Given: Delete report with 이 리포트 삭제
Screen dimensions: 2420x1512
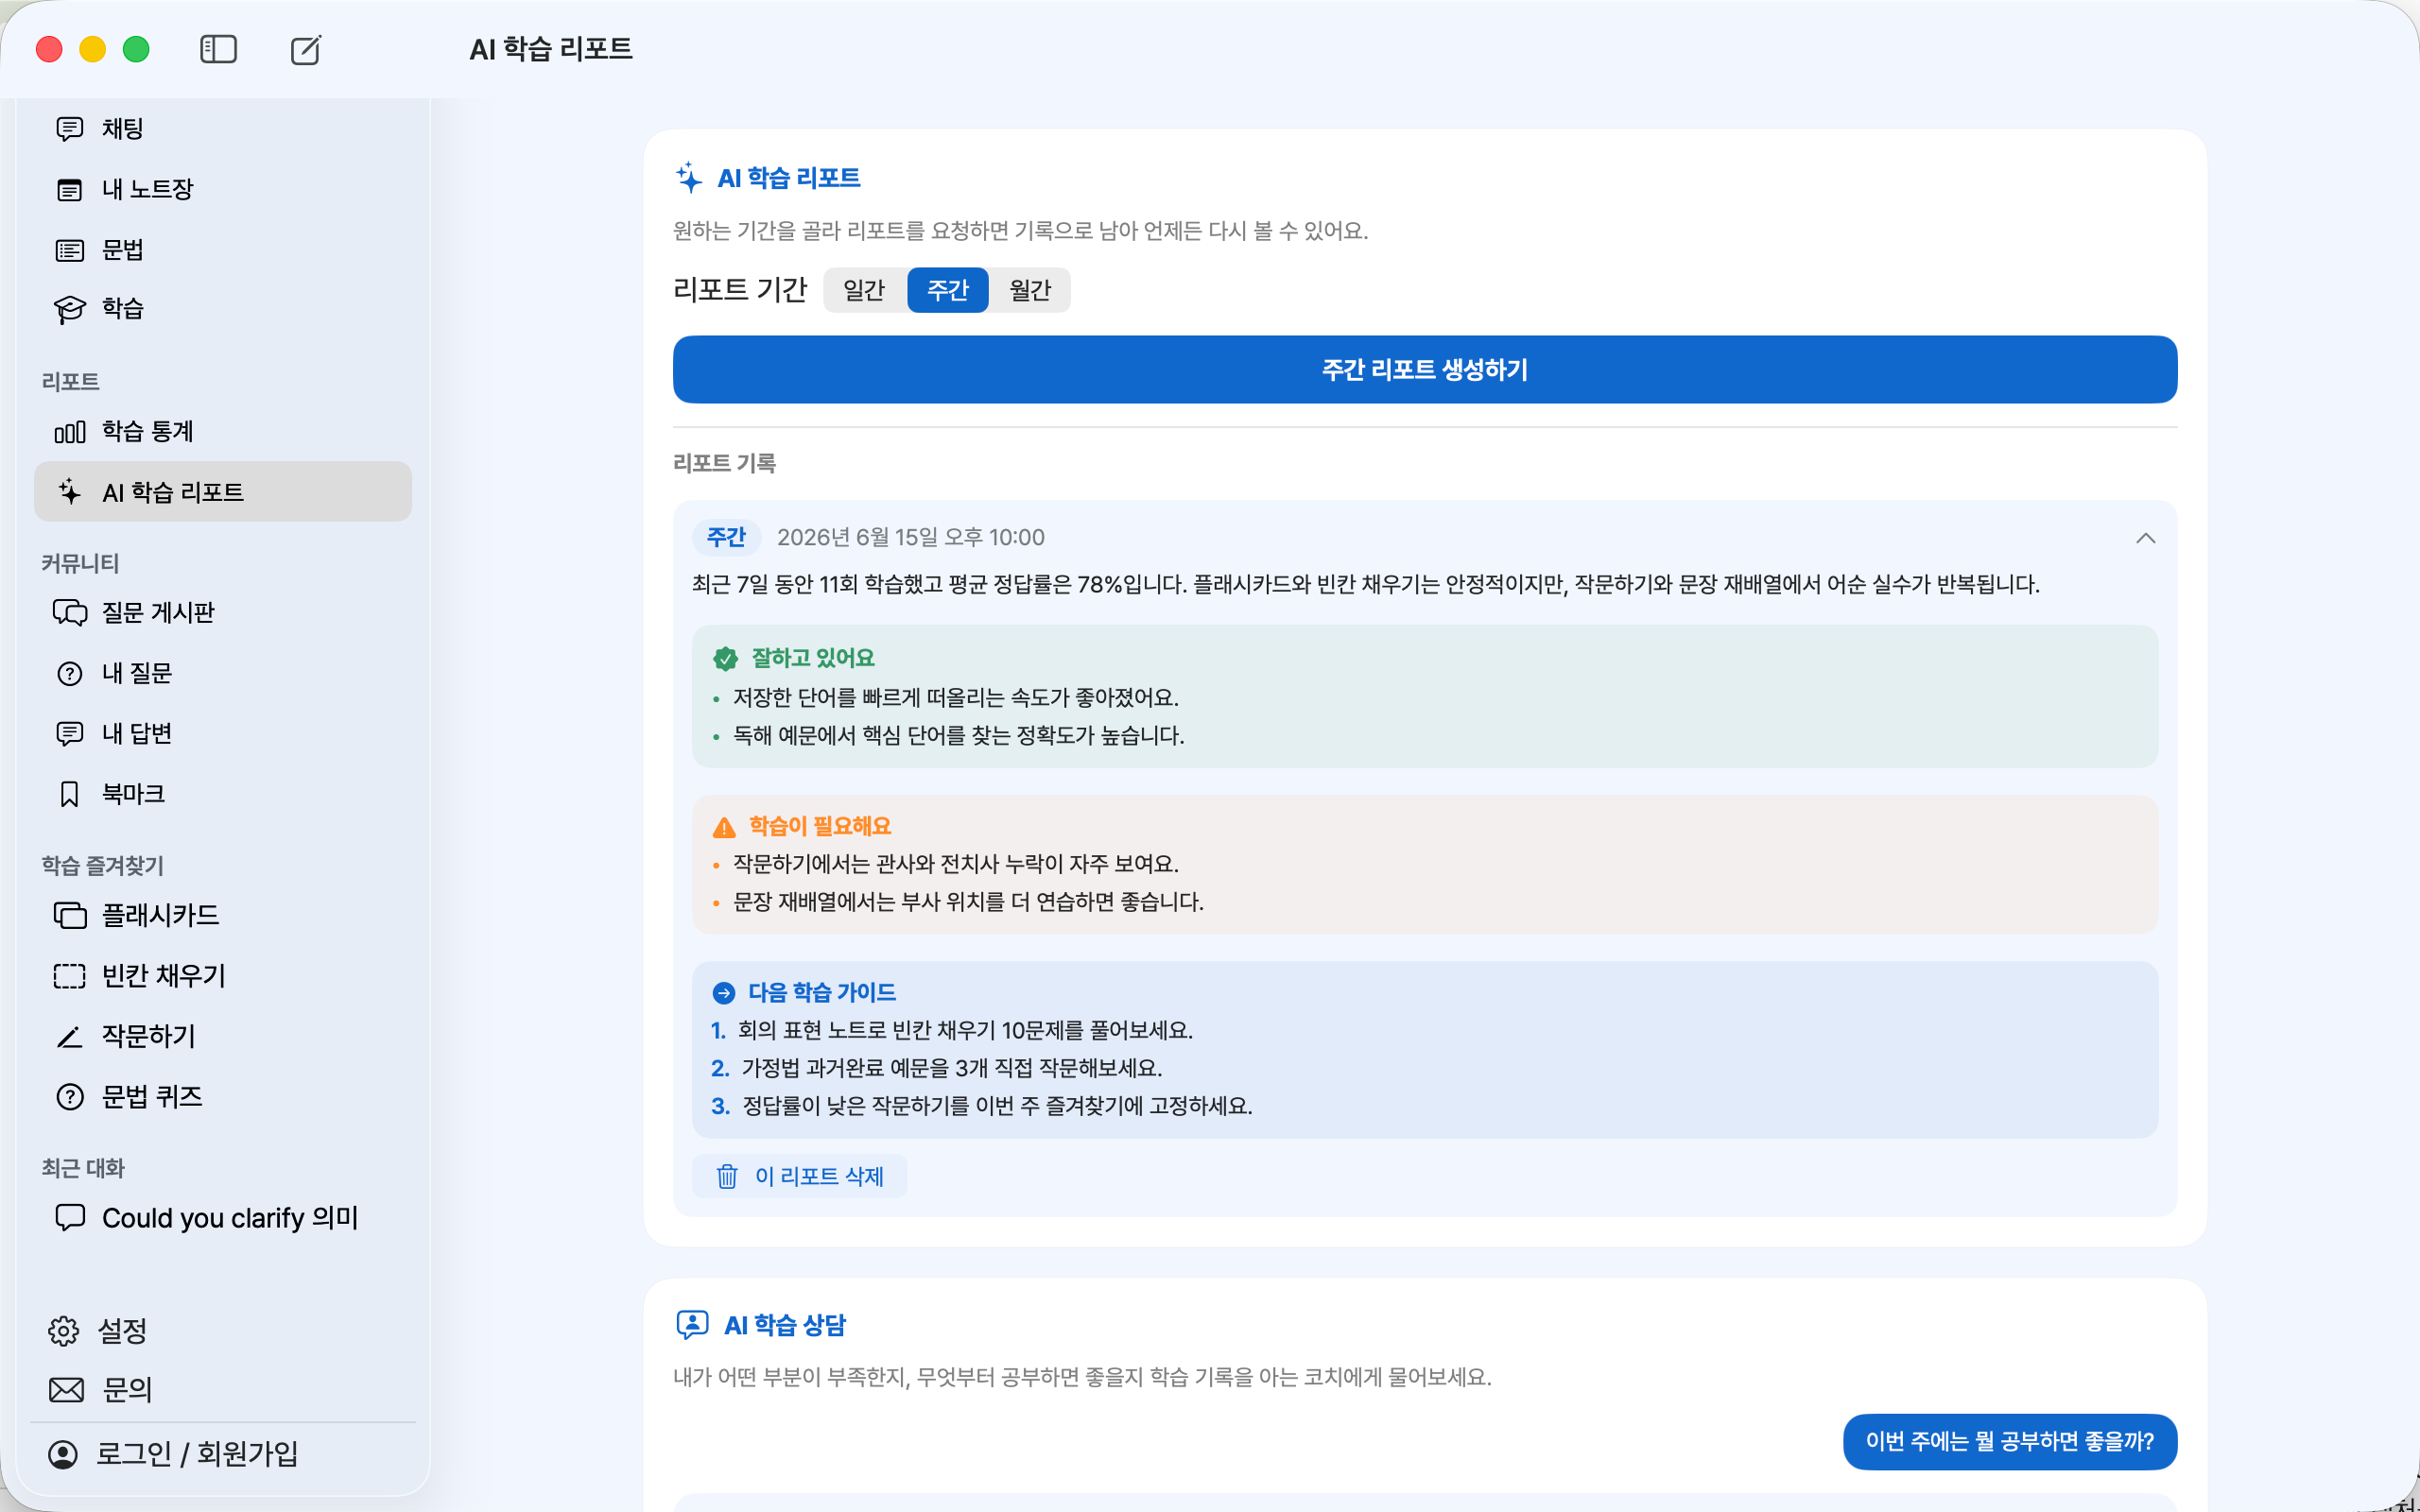Looking at the screenshot, I should coord(800,1176).
